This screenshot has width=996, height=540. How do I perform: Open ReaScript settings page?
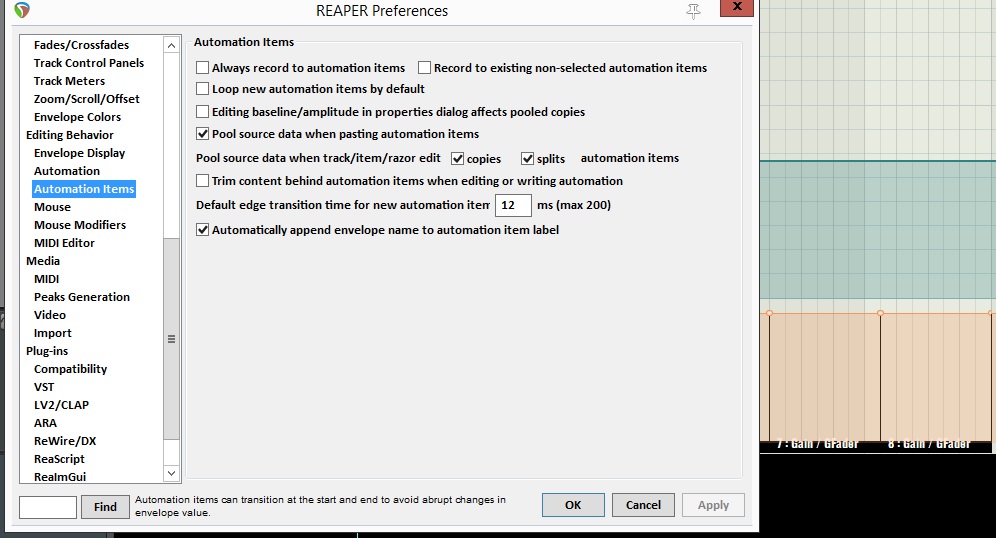59,459
